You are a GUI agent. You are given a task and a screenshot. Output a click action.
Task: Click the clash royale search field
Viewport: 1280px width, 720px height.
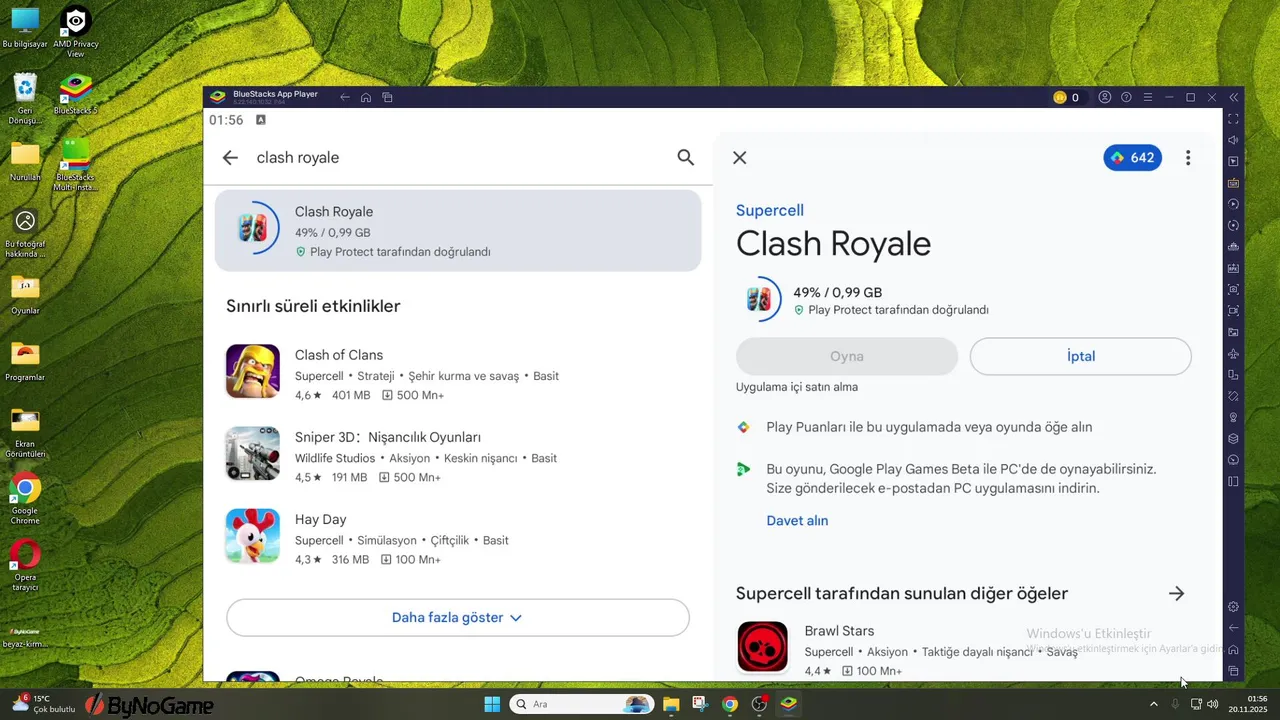[460, 158]
